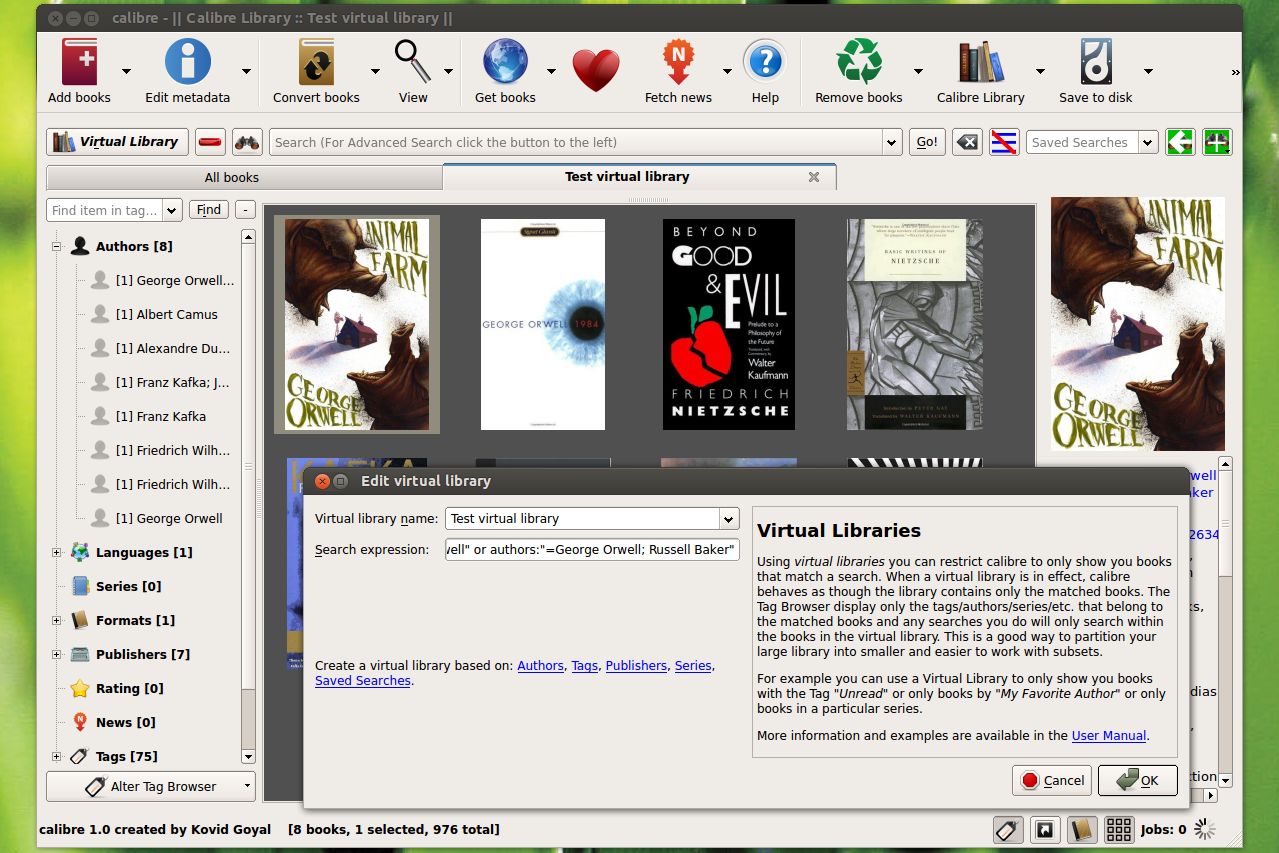Switch to the All books tab
1279x853 pixels.
point(244,177)
